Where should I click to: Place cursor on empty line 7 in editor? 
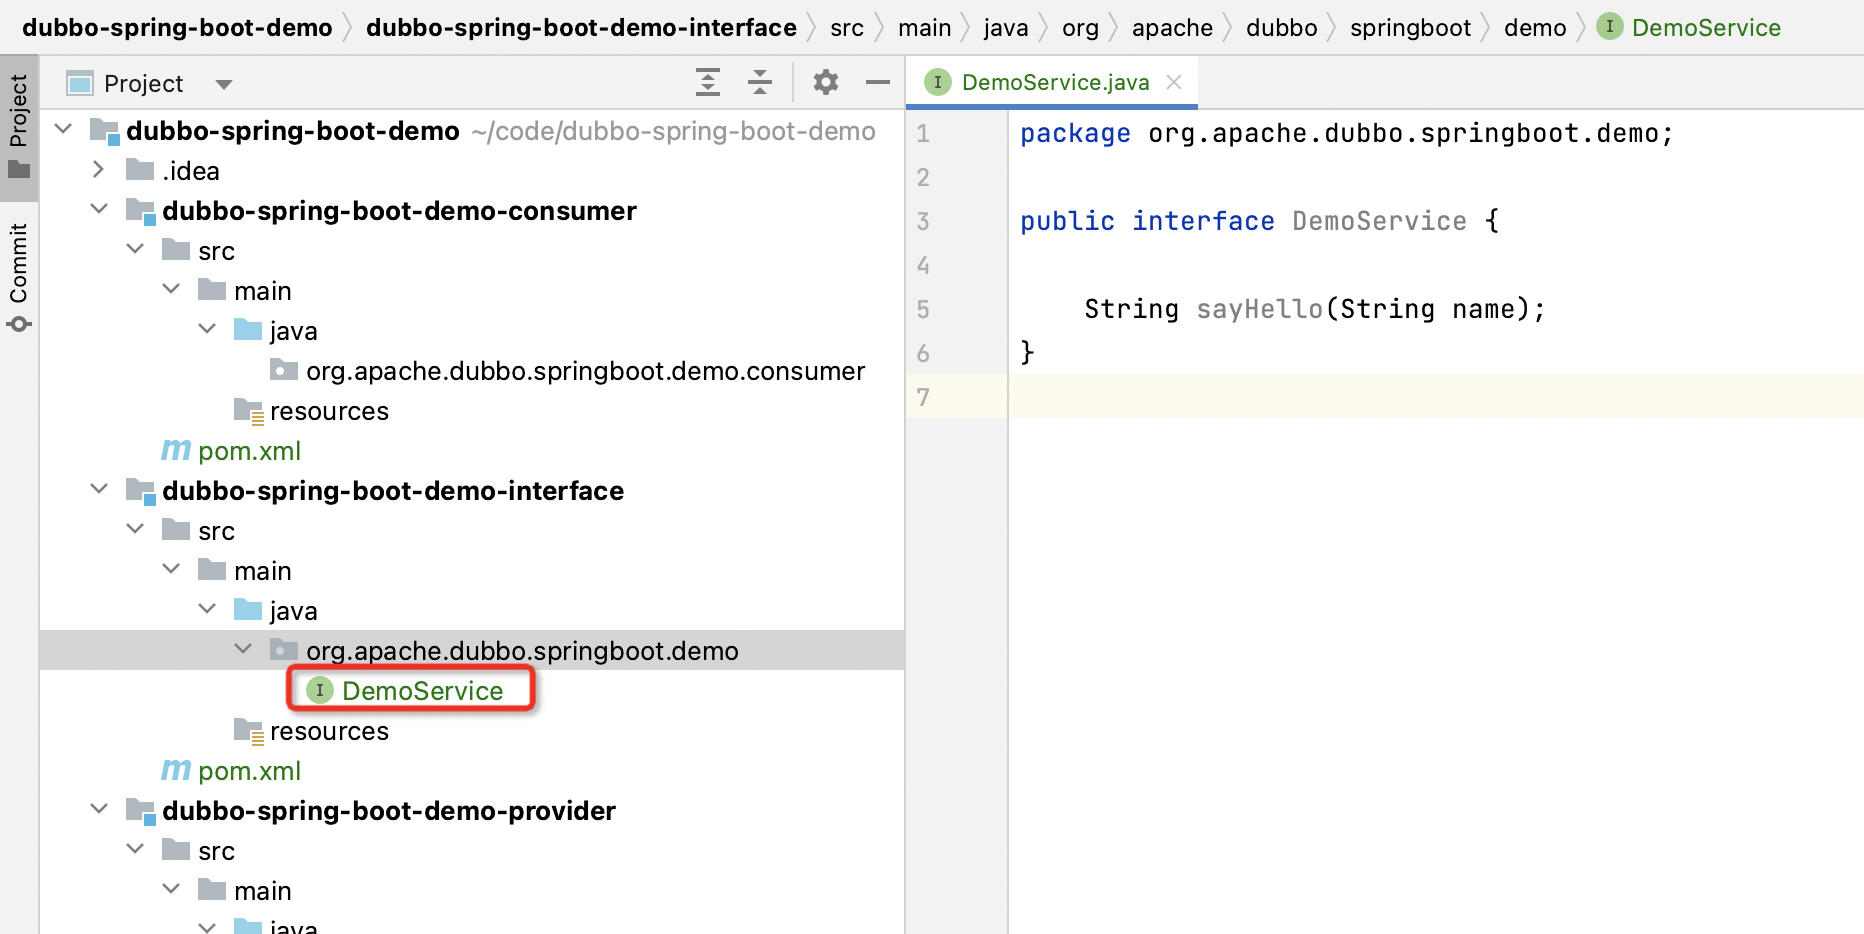pyautogui.click(x=1400, y=397)
